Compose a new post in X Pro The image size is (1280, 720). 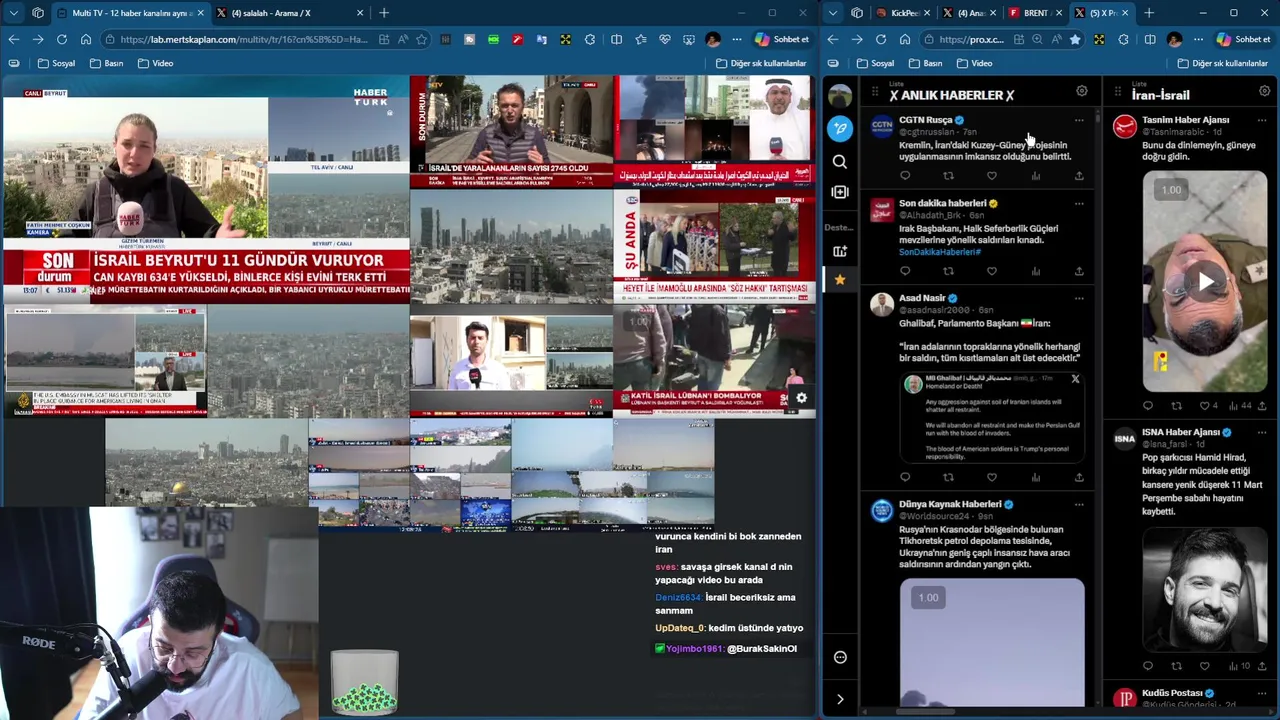point(840,128)
